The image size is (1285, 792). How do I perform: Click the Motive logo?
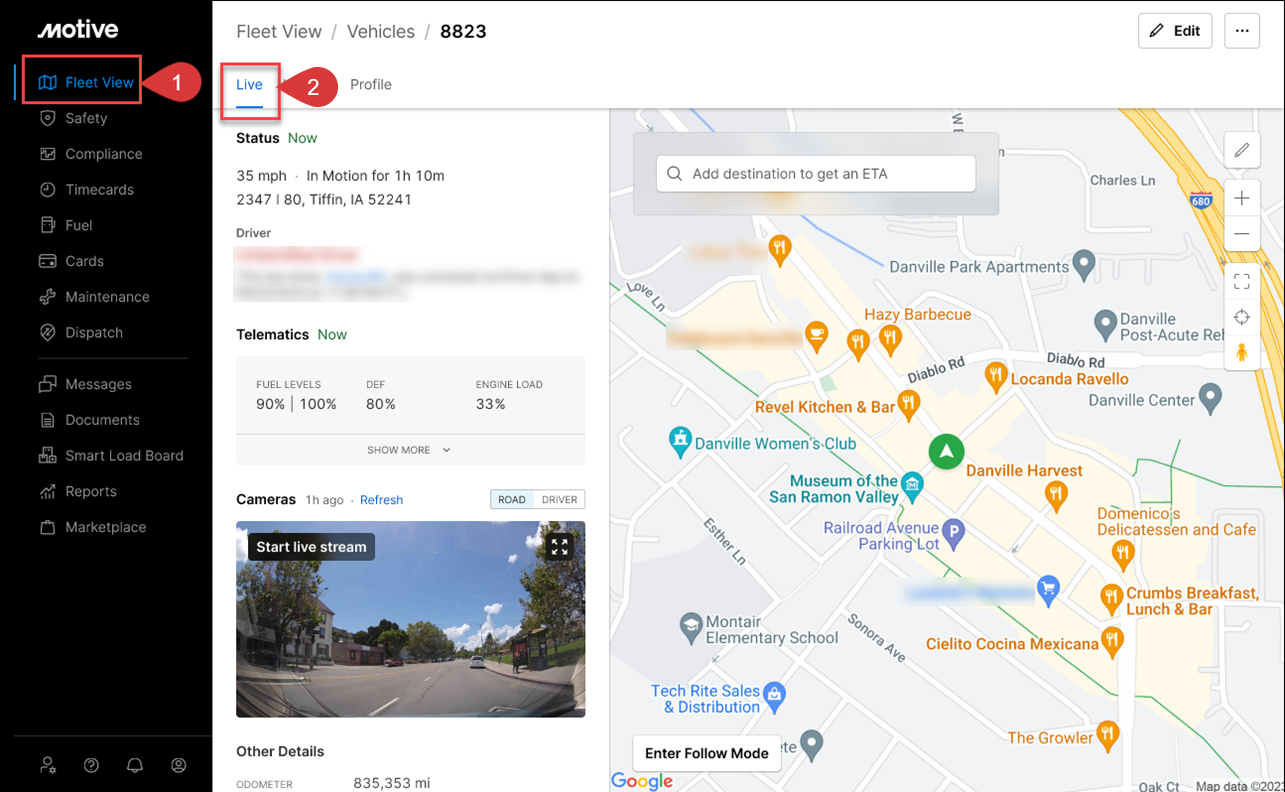[x=78, y=30]
